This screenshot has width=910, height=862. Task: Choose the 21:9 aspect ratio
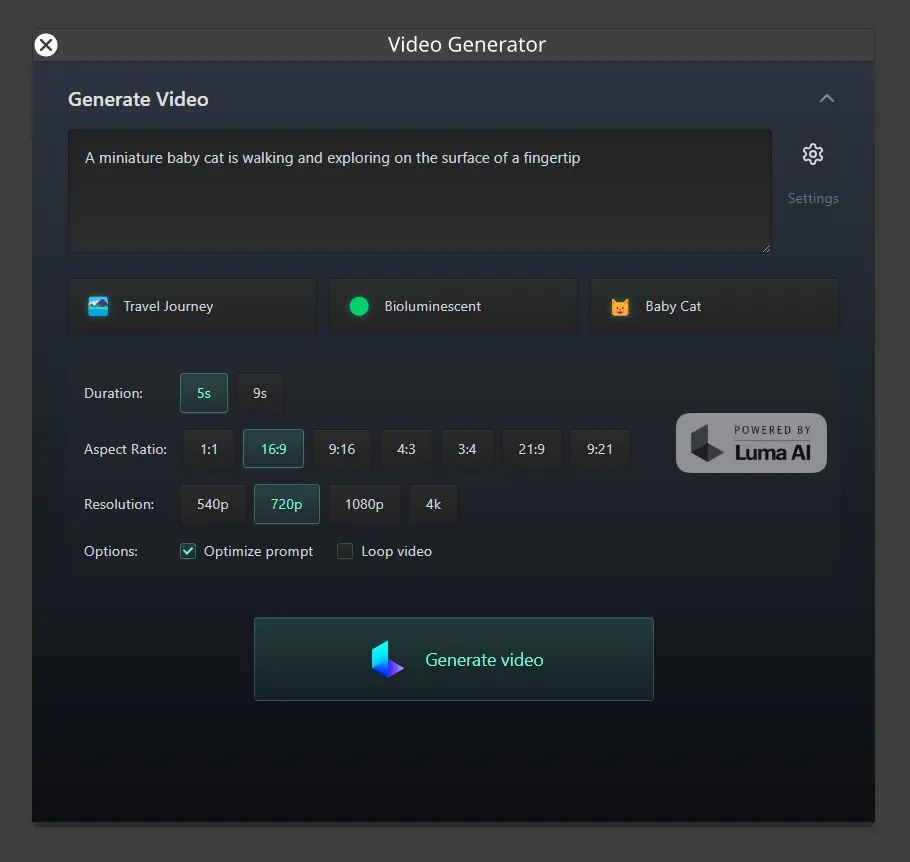tap(531, 449)
